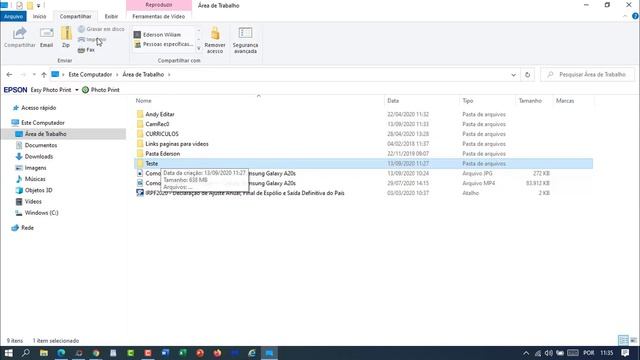
Task: Click the taskbar search magnifier icon
Action: coord(26,353)
